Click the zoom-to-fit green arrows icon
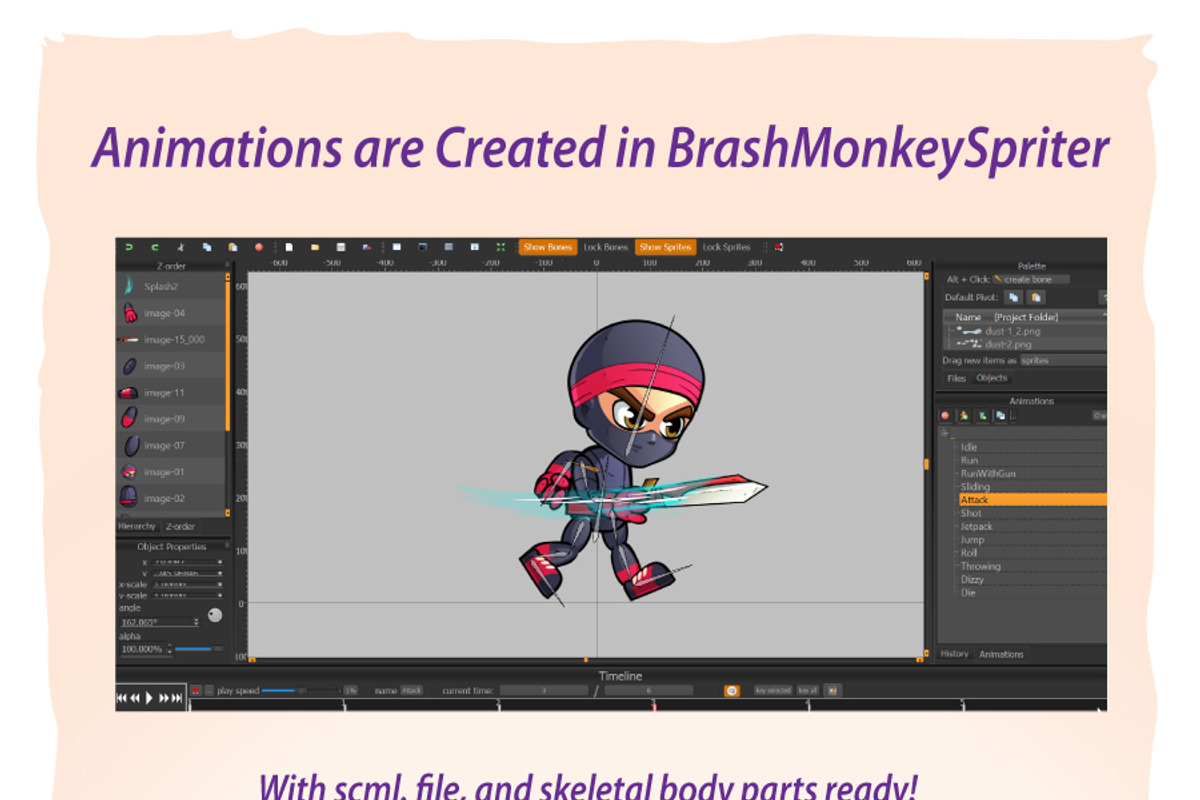1200x800 pixels. [x=501, y=247]
